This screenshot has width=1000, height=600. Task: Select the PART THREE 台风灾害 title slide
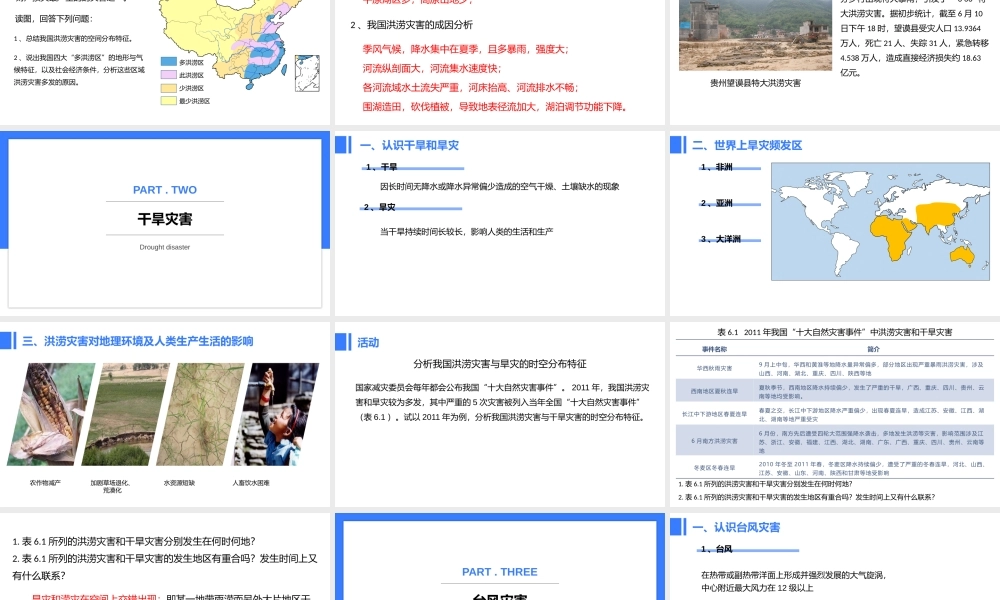click(498, 570)
